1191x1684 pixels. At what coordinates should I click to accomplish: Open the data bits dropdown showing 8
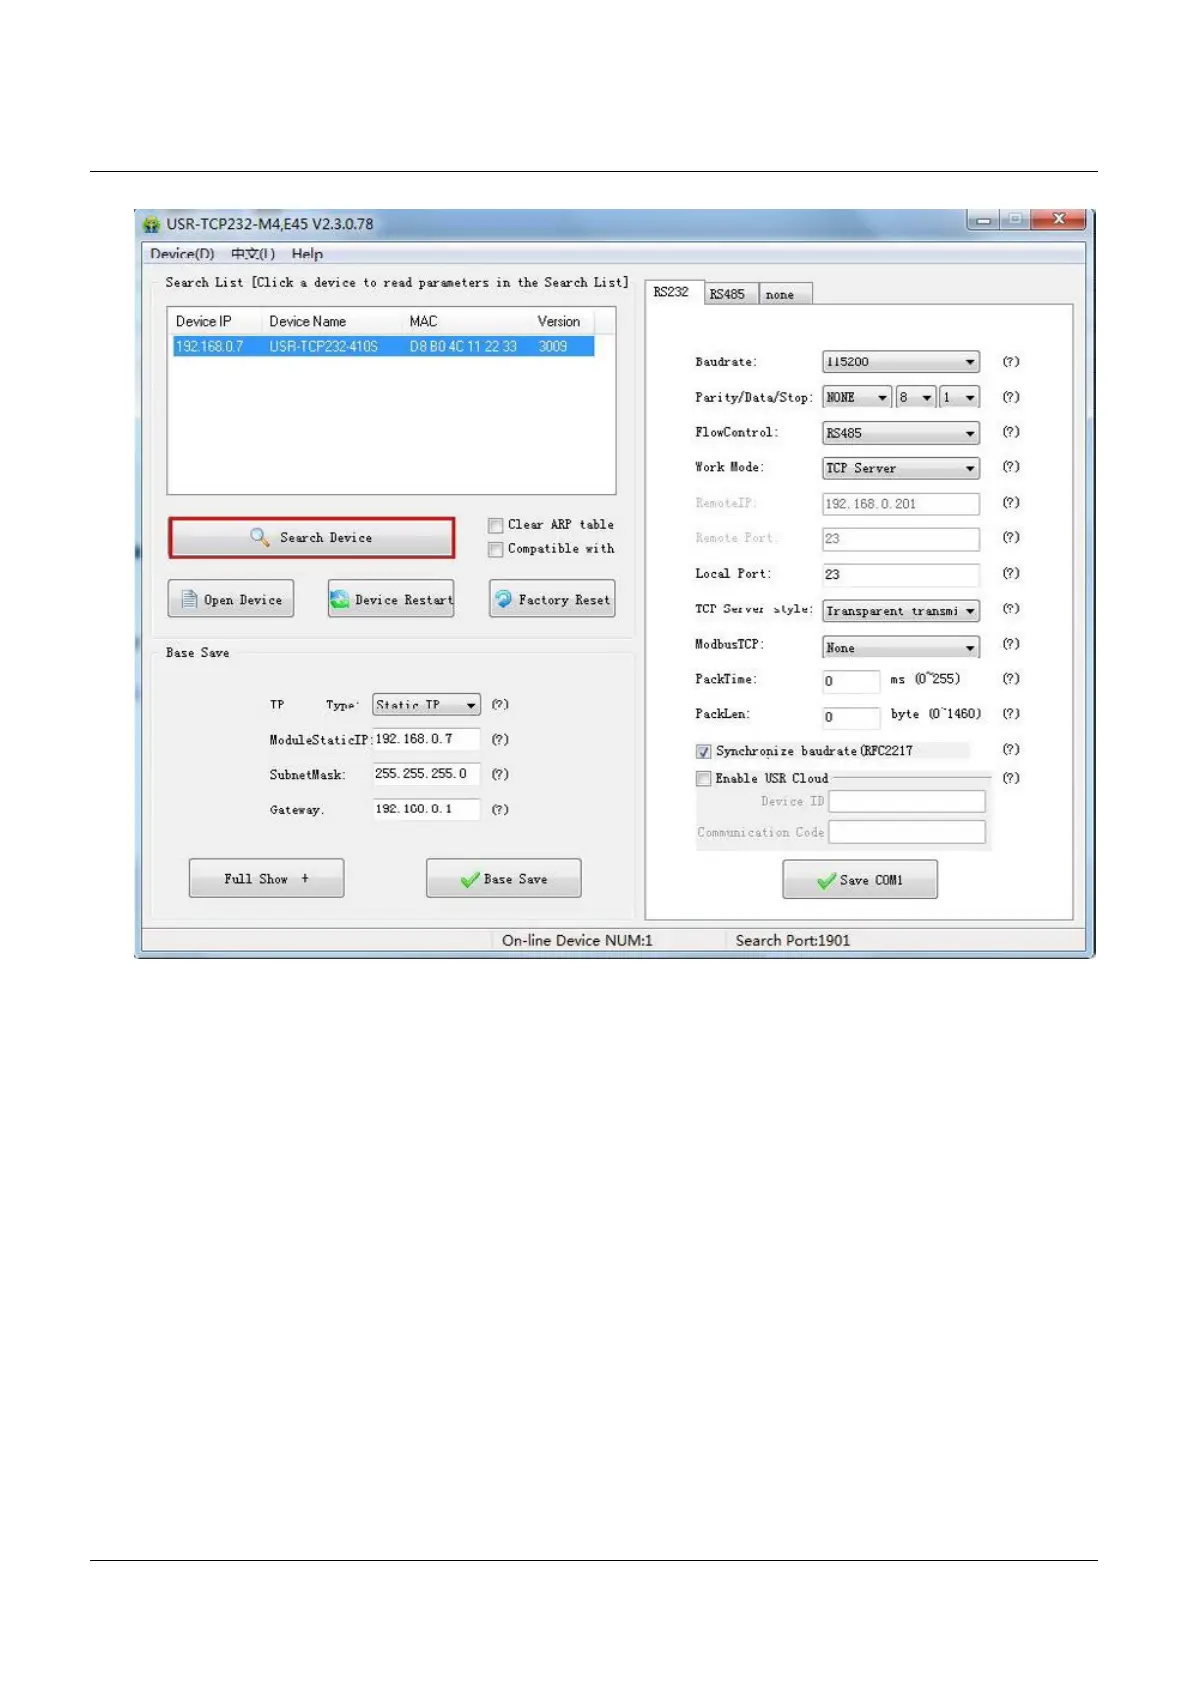click(916, 397)
